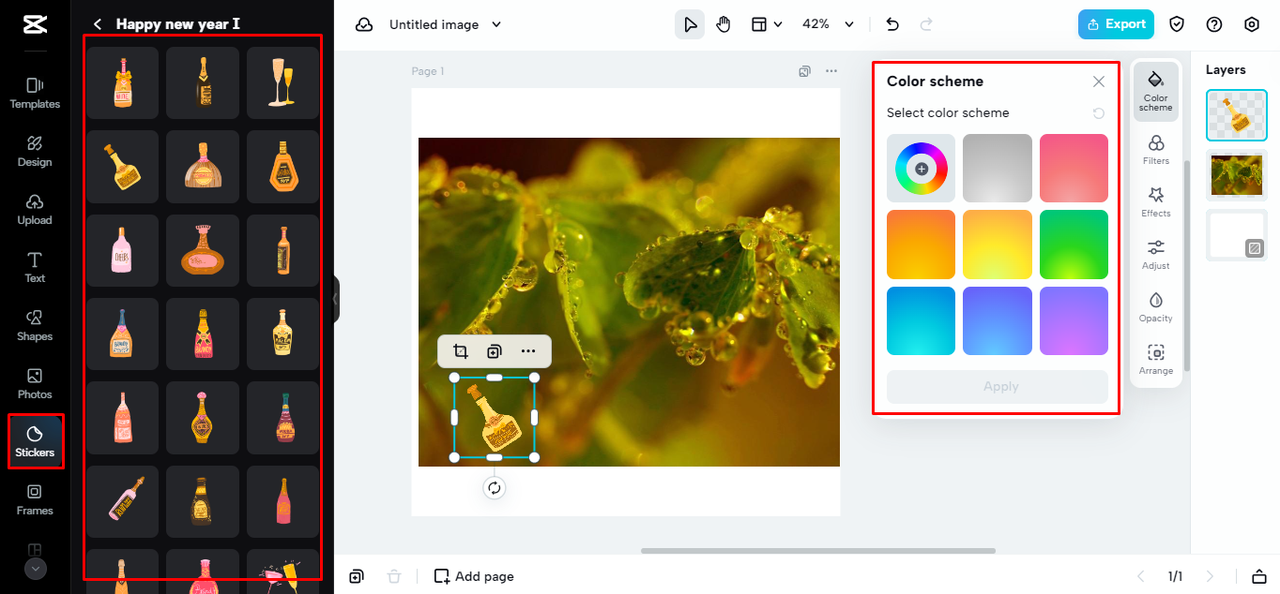The image size is (1280, 594).
Task: Open the help question mark
Action: click(1214, 24)
